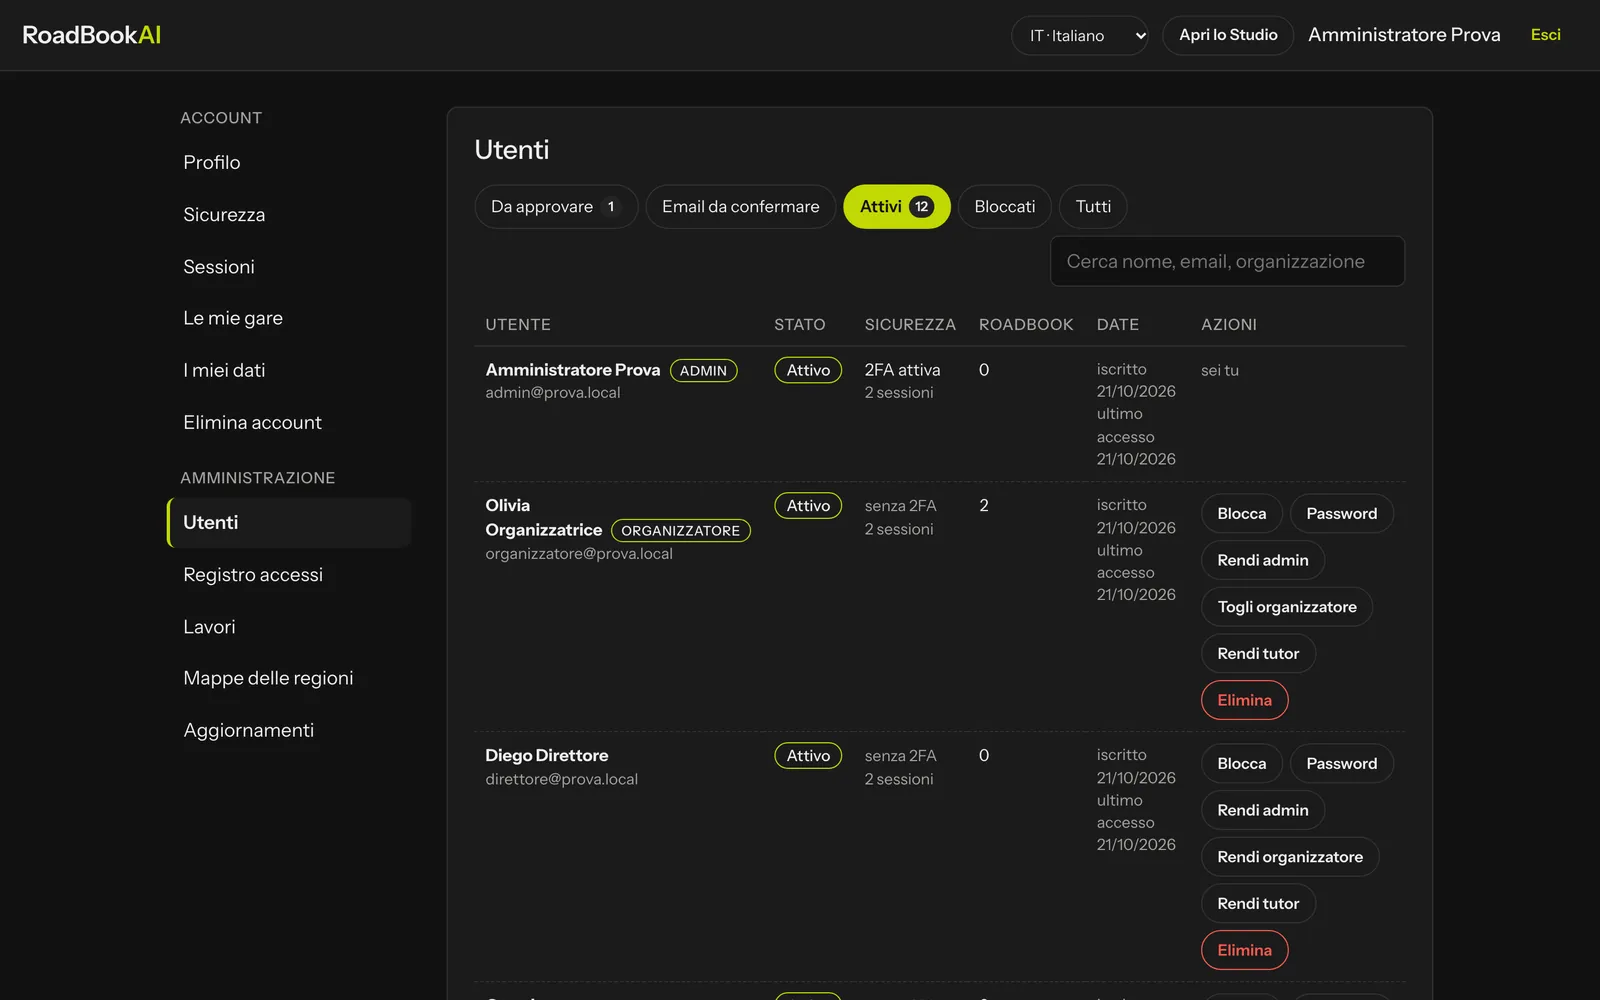Focus the Cerca nome, email search field
Screen dimensions: 1600x1000
[1227, 261]
